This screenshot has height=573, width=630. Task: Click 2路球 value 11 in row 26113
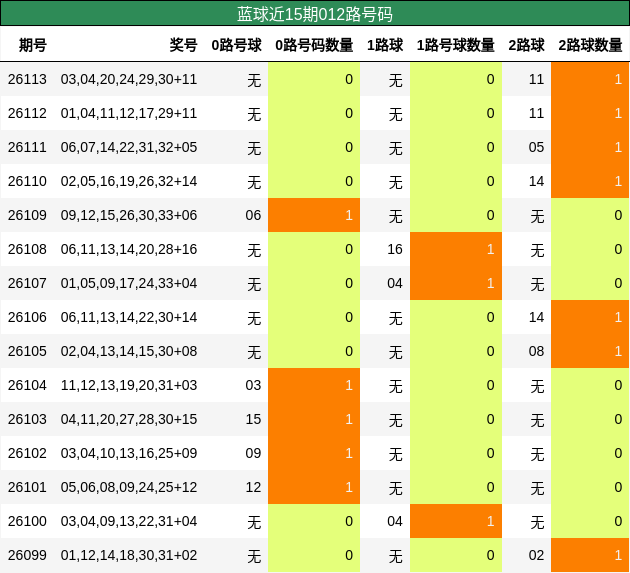tap(536, 79)
